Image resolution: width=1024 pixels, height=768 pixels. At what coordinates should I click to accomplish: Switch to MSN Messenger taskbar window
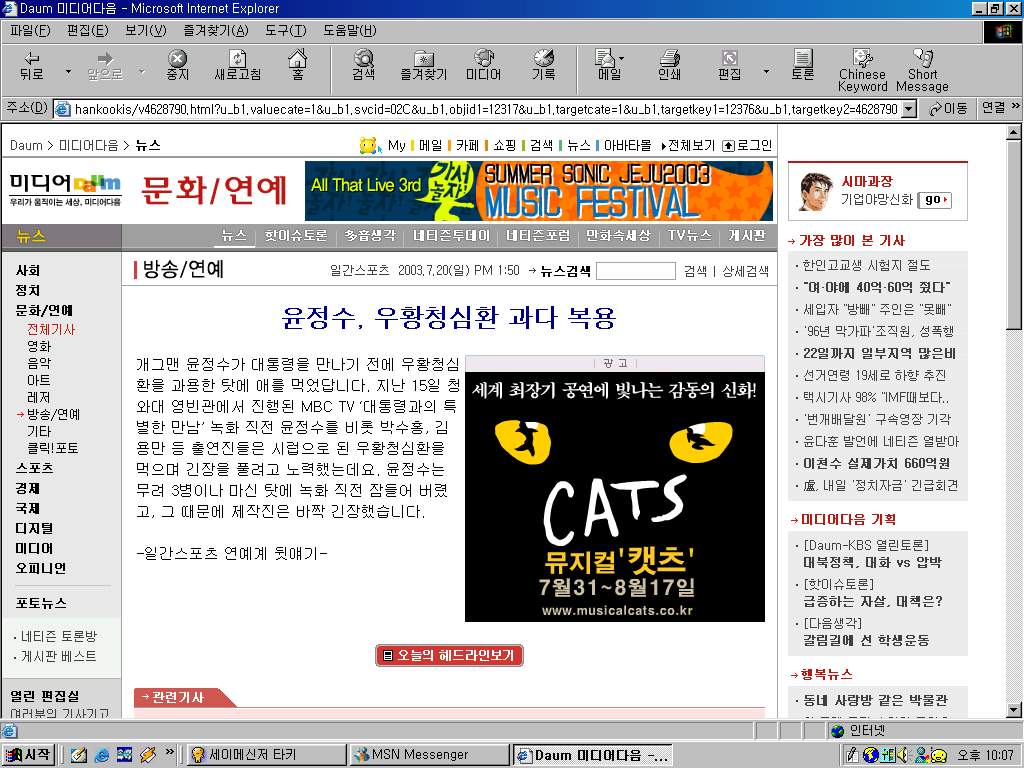point(428,755)
